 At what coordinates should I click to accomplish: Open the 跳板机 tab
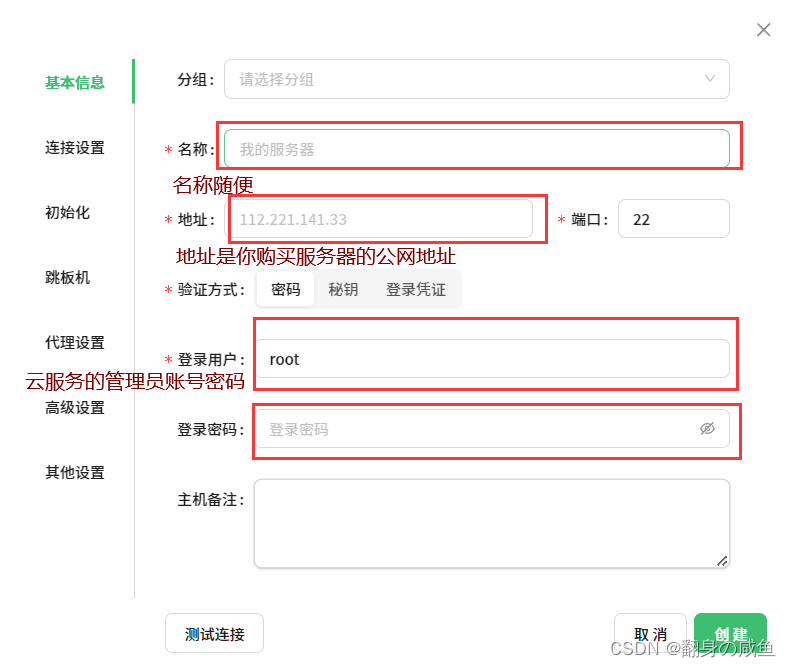click(x=68, y=277)
